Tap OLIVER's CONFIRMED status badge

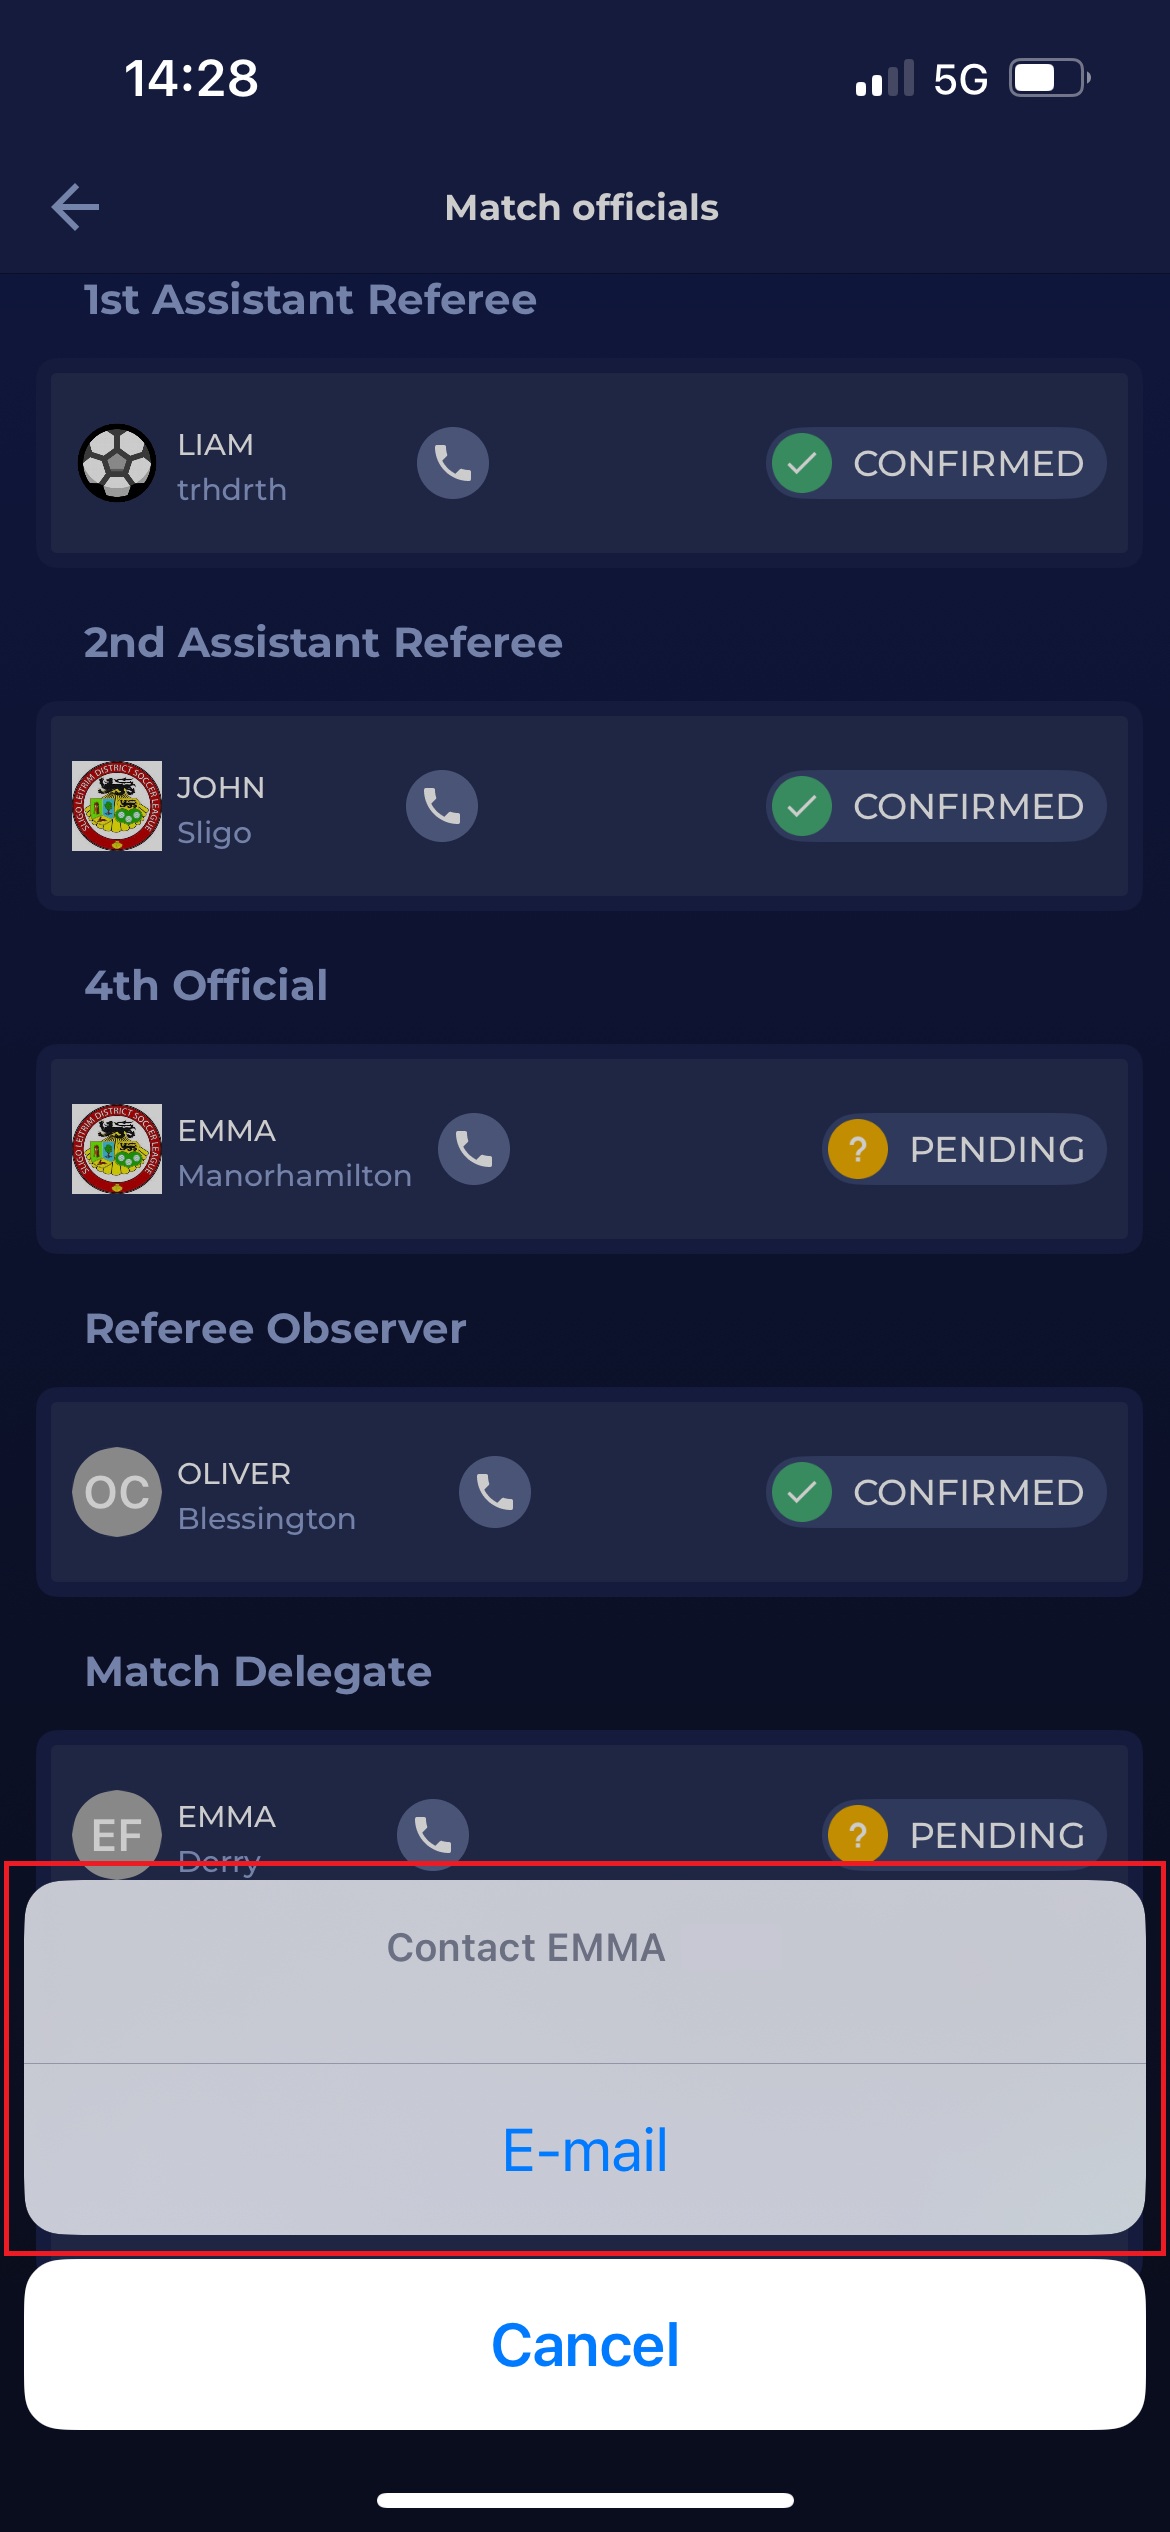tap(936, 1492)
